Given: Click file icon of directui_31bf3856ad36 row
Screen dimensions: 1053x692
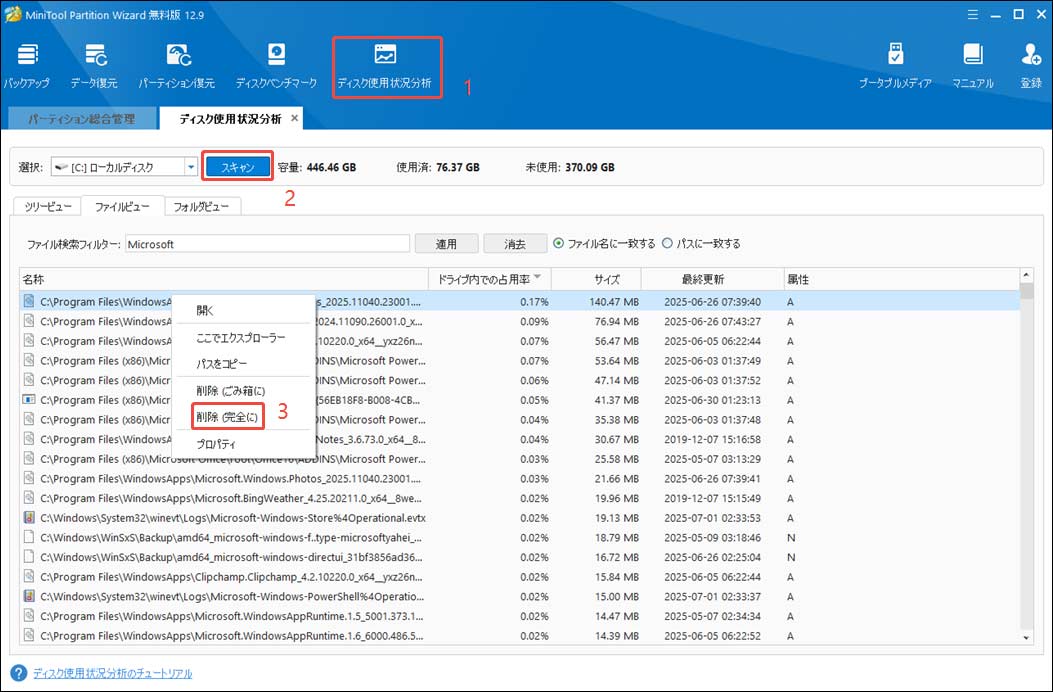Looking at the screenshot, I should (29, 557).
